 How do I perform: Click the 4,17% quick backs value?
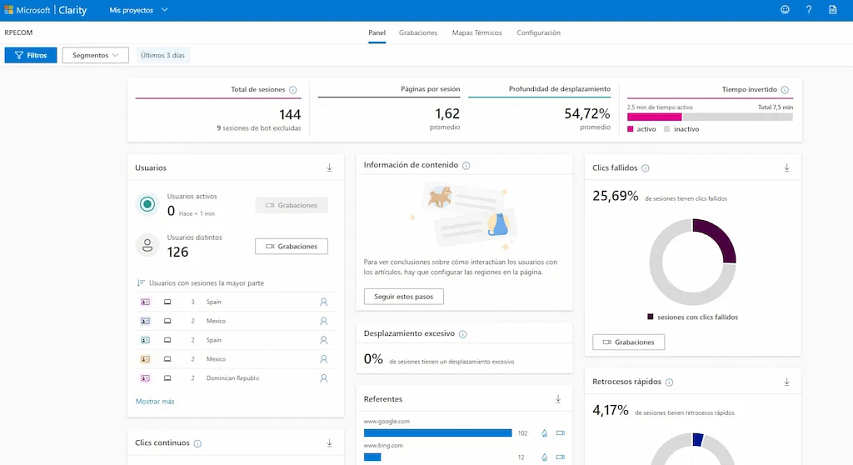[610, 410]
